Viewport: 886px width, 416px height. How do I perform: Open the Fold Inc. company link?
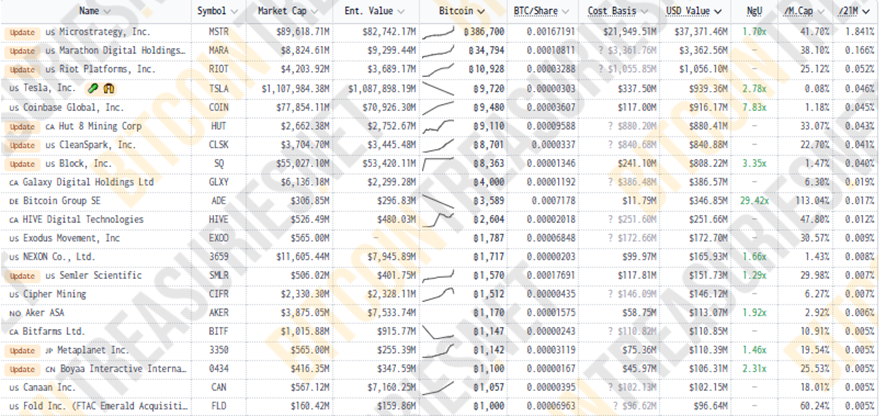coord(105,406)
